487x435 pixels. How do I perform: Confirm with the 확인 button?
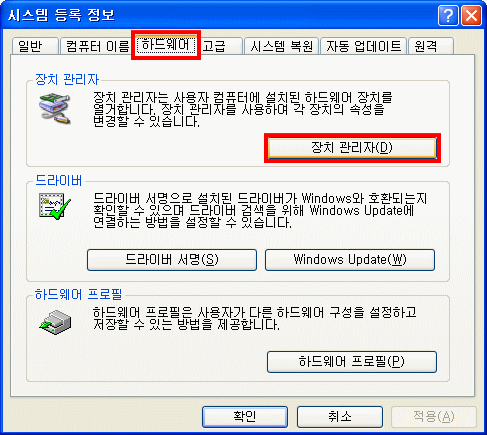point(245,417)
